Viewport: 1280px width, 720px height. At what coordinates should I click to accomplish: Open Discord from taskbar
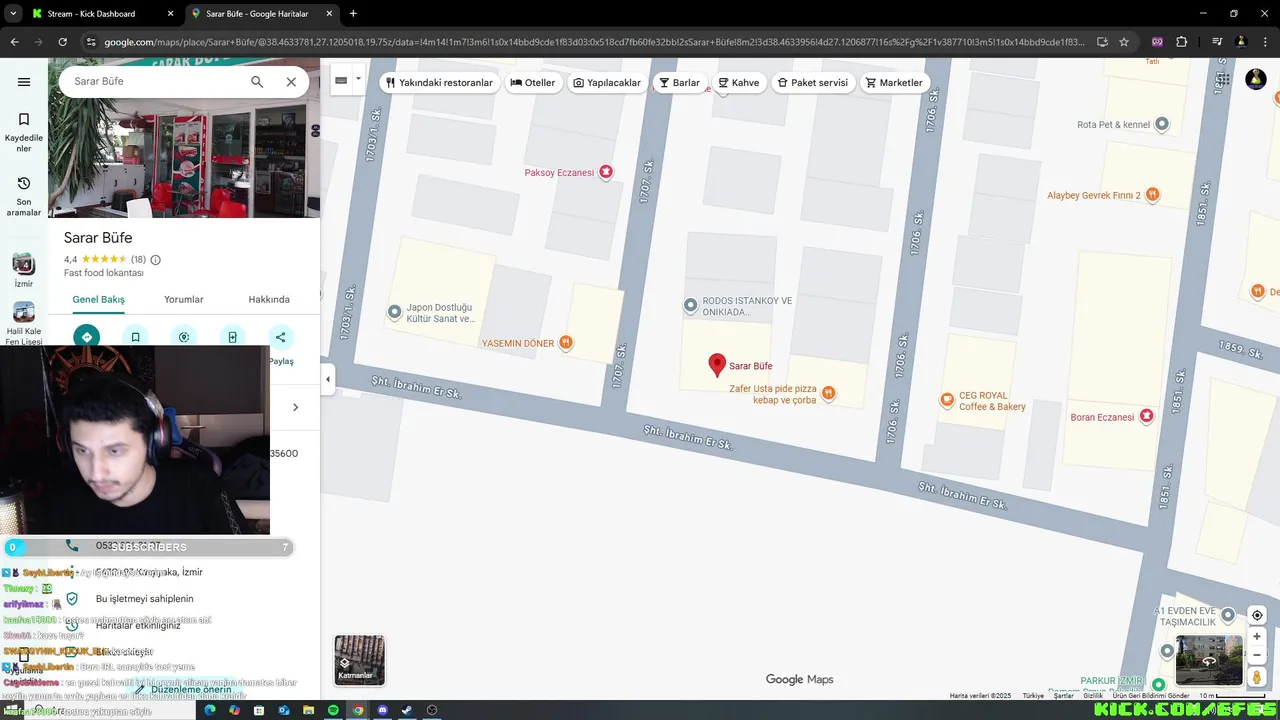click(x=383, y=710)
